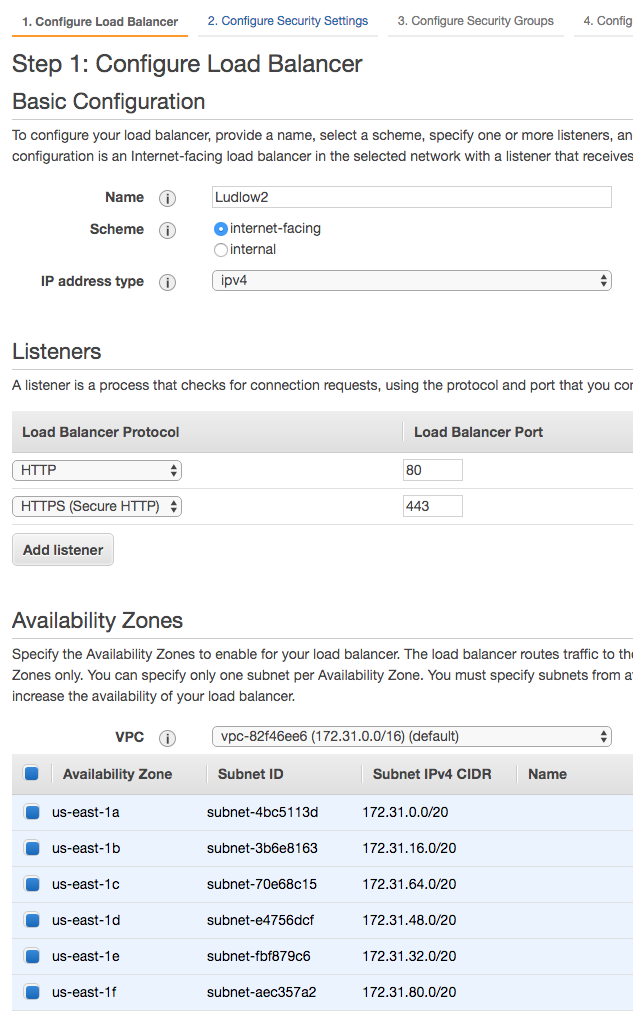Uncheck the us-east-1d availability zone checkbox
Viewport: 633px width, 1034px height.
[x=31, y=921]
